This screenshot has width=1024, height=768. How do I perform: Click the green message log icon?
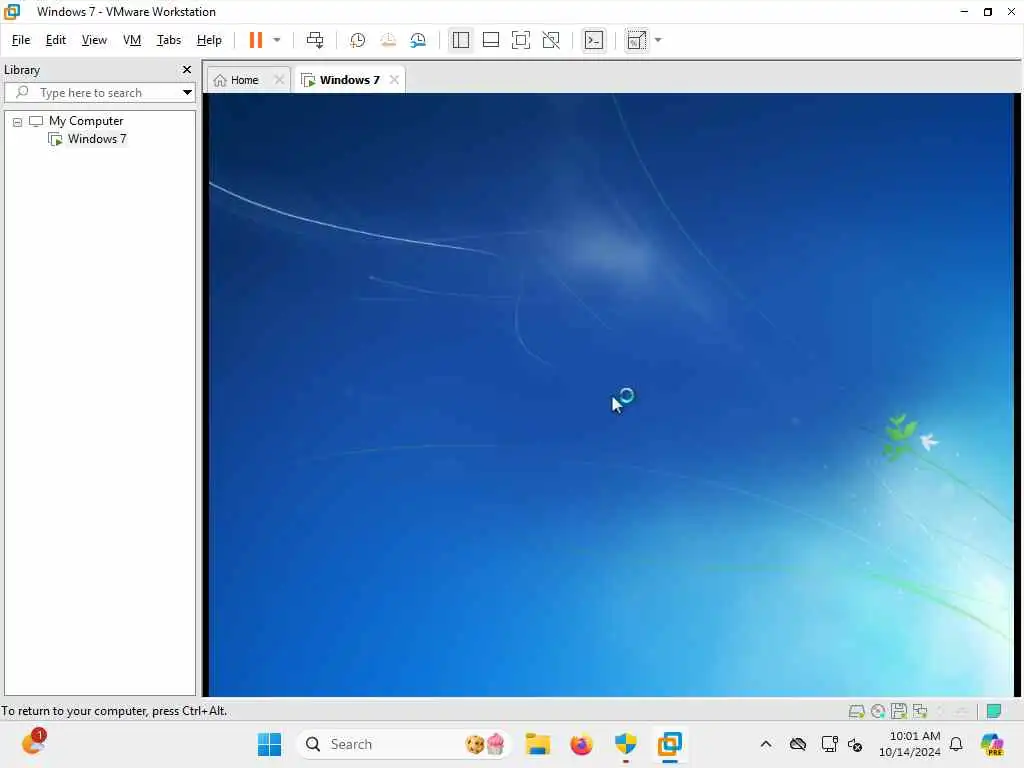click(x=993, y=711)
